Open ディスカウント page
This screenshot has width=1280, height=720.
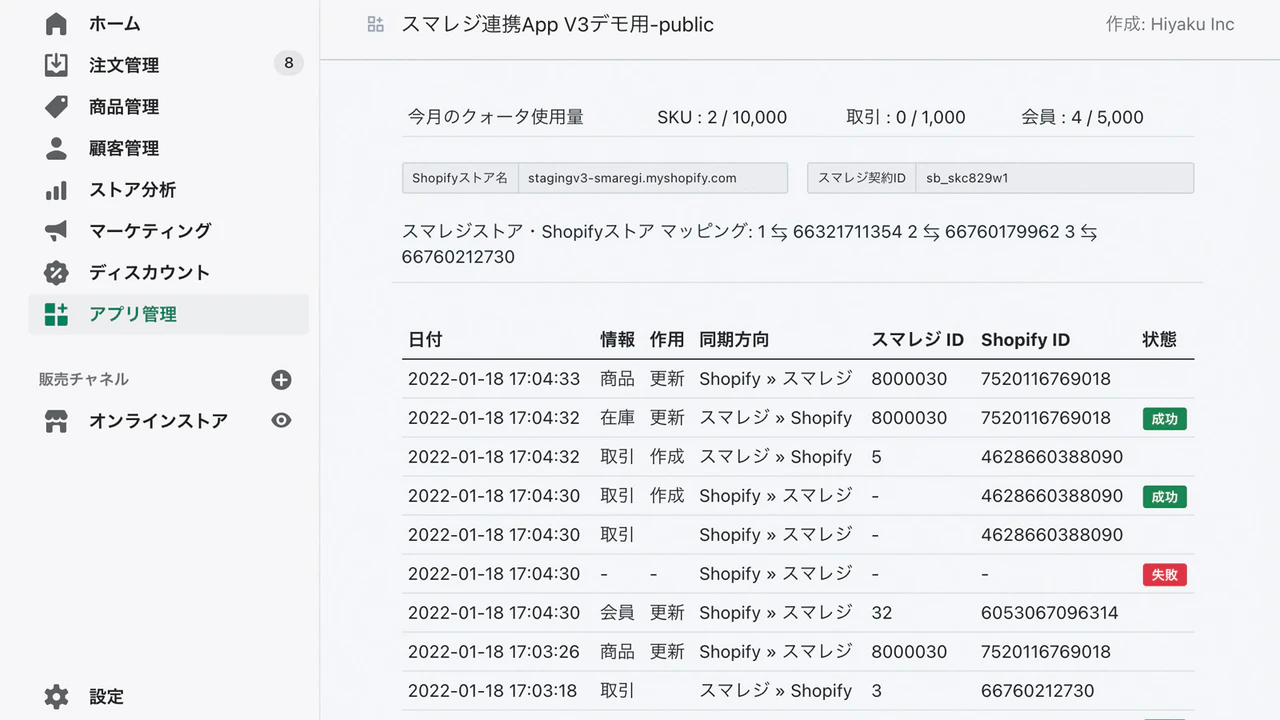tap(150, 273)
